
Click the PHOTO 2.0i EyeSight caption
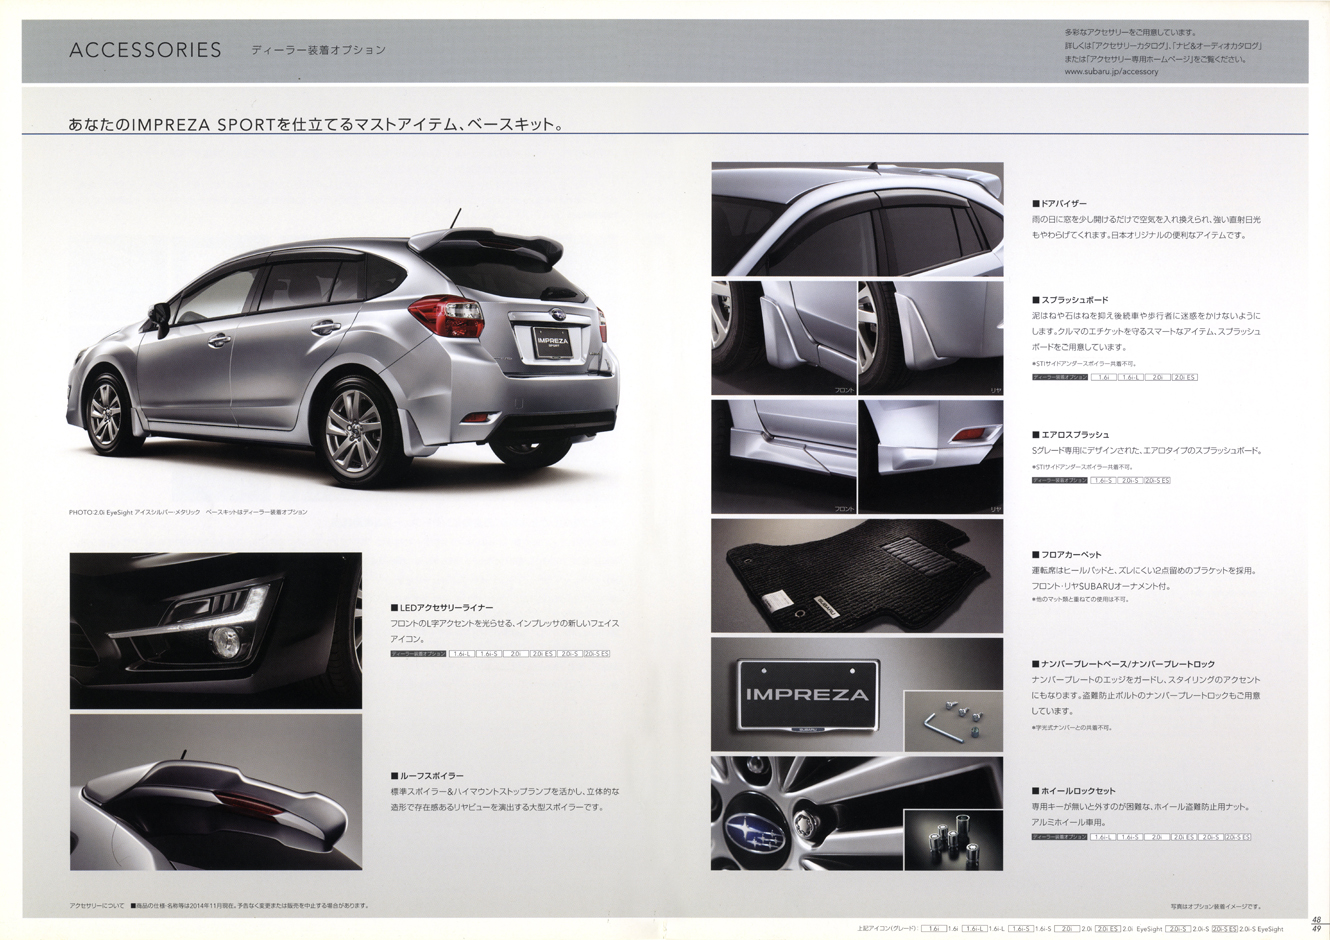pos(188,512)
